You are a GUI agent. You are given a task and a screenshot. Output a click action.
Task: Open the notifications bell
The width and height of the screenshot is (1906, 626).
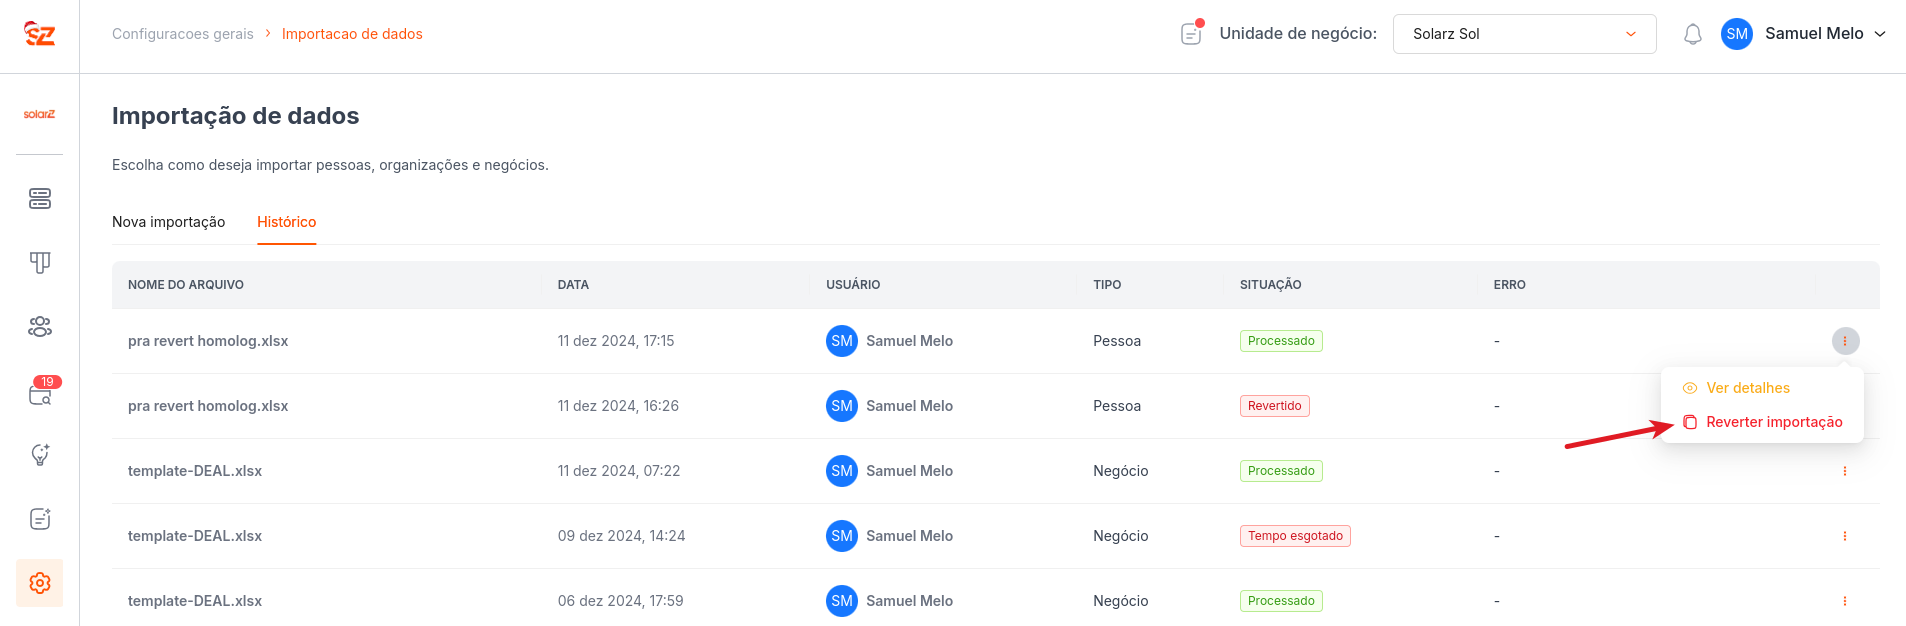point(1692,34)
